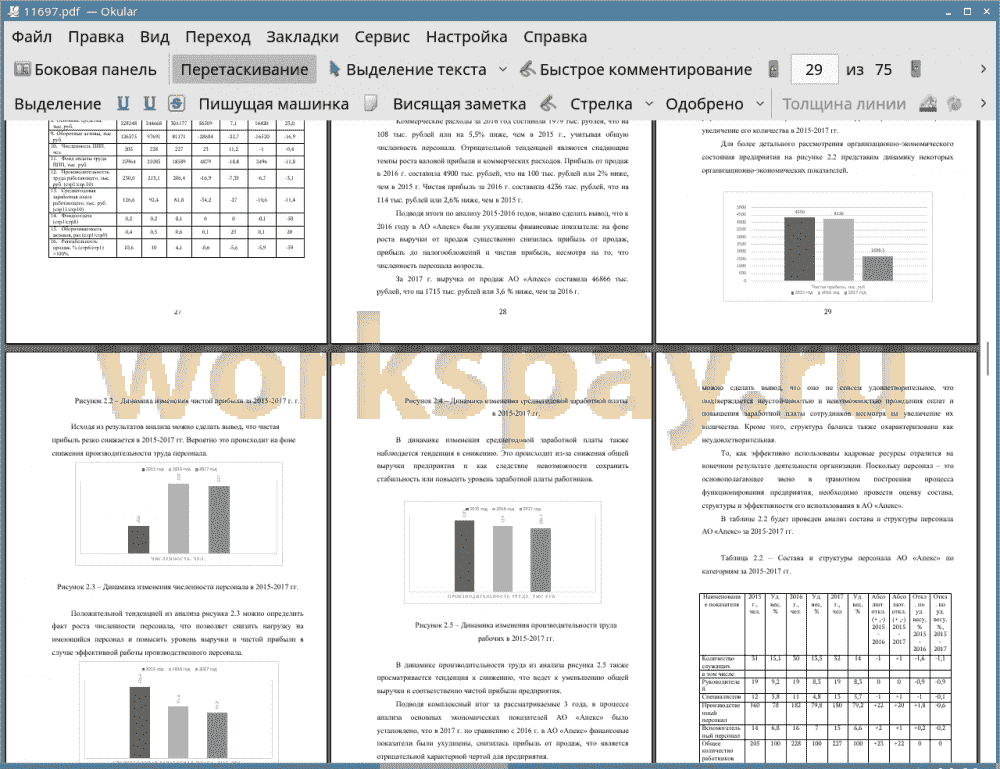Viewport: 1000px width, 769px height.
Task: Click the page number 28 at the page bottom
Action: (503, 312)
